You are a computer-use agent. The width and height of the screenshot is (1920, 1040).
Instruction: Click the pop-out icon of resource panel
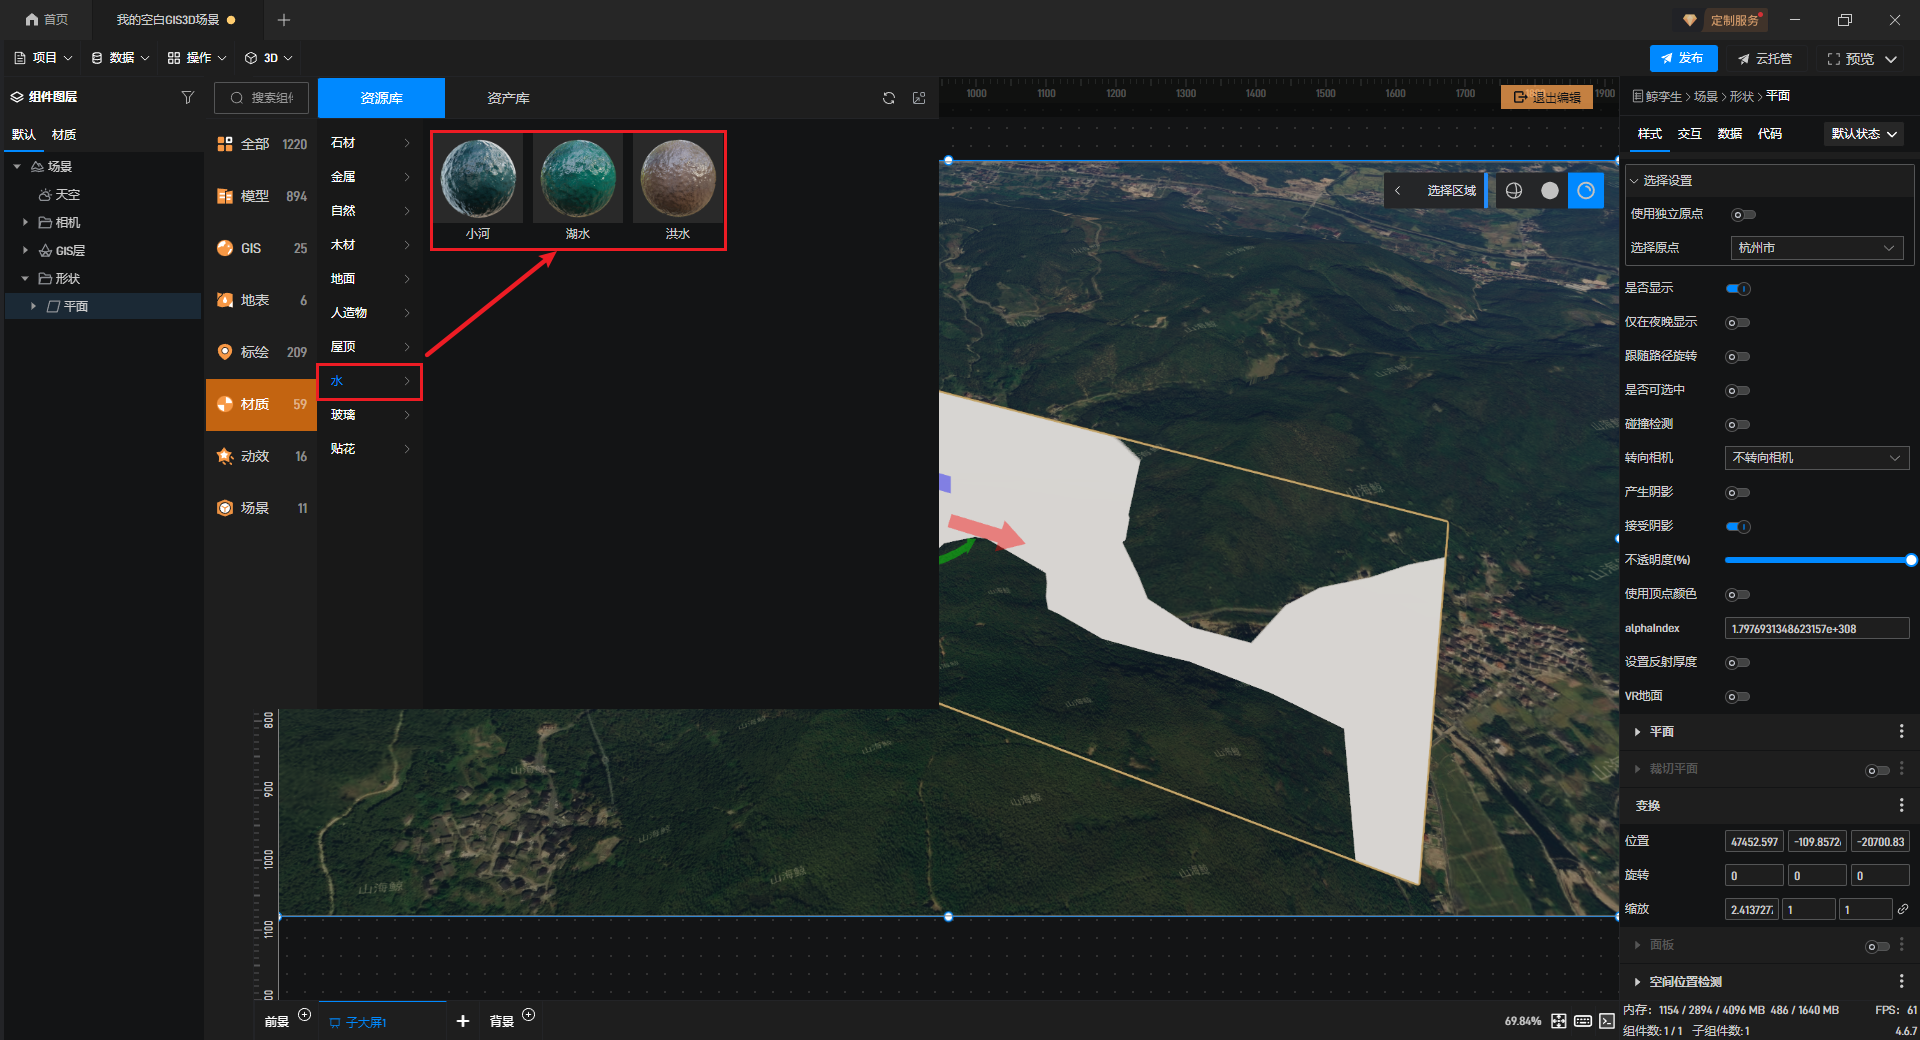(x=919, y=98)
